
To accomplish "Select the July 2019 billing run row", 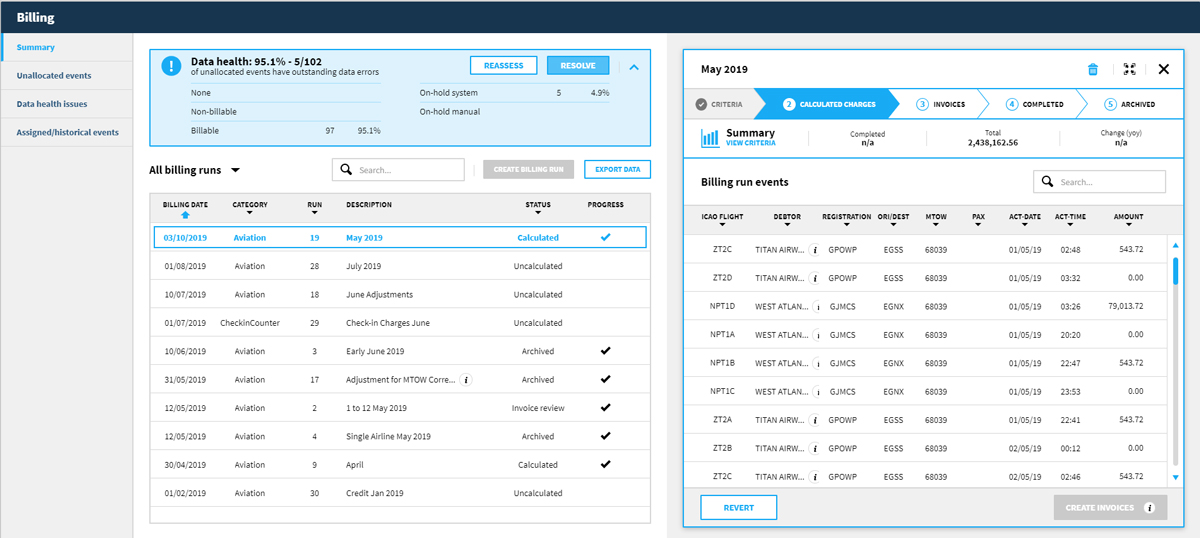I will (400, 266).
